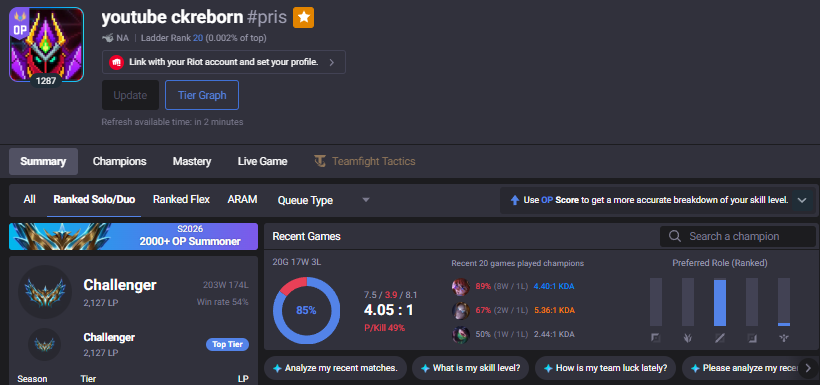Click the jungle role icon
This screenshot has height=385, width=820.
pos(688,338)
